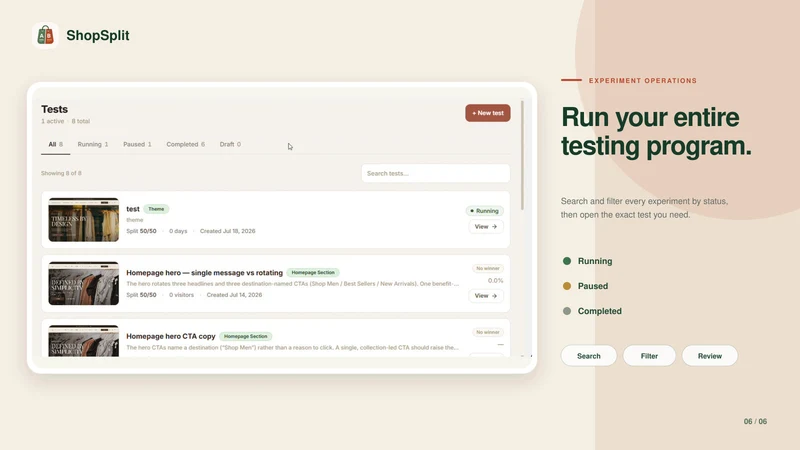Click the View button for 'test'
Viewport: 800px width, 450px height.
[485, 227]
